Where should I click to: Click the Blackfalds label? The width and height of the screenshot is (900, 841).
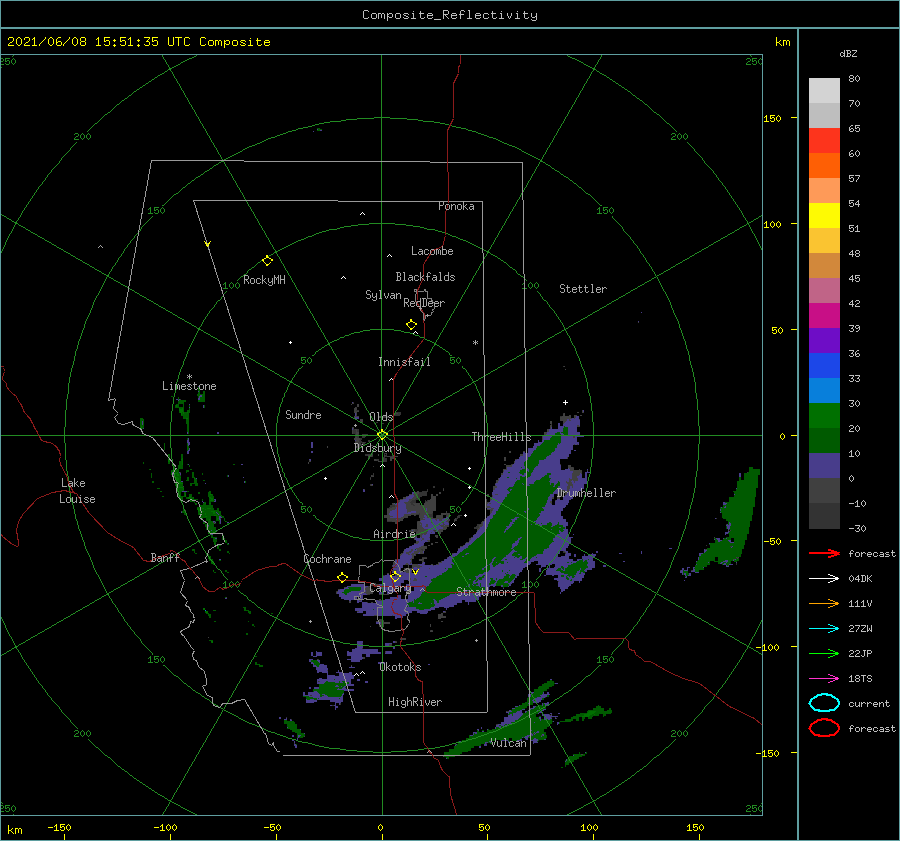click(425, 277)
